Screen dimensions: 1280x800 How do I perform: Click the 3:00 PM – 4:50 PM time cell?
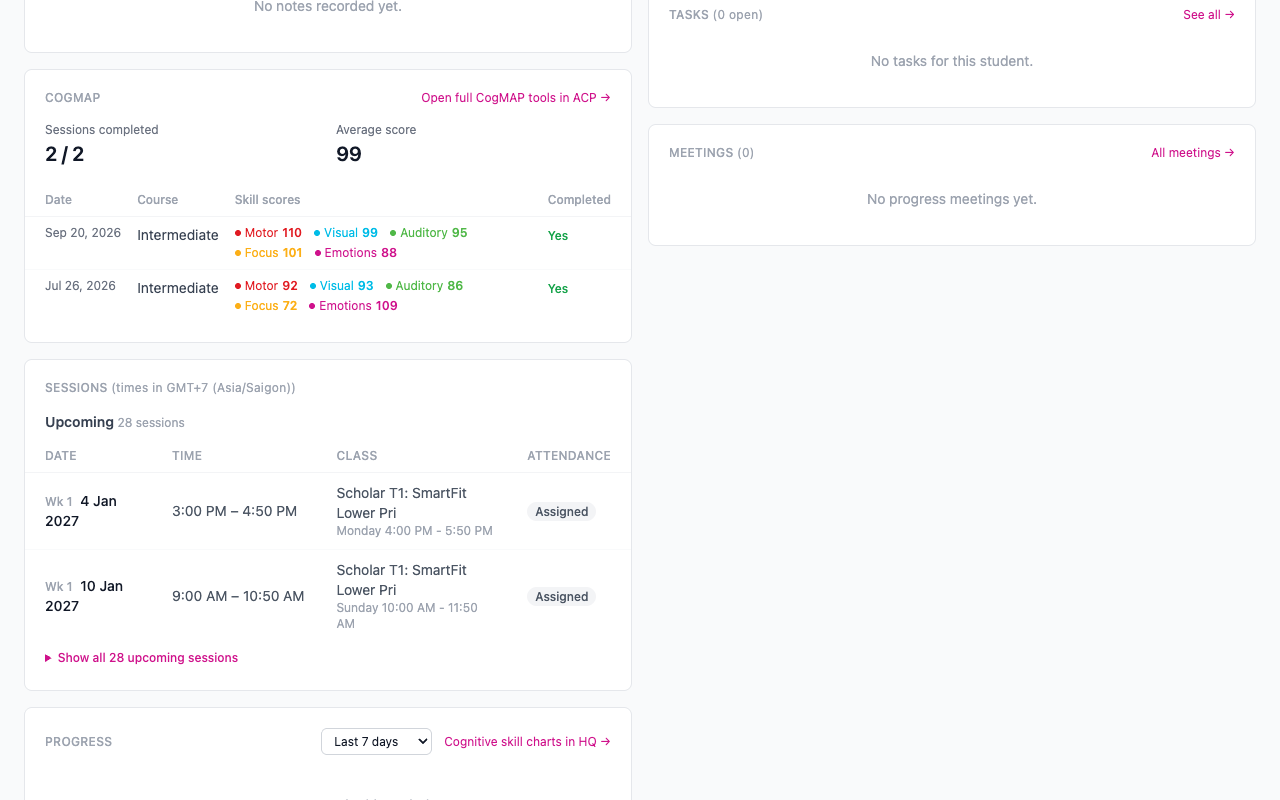(x=234, y=511)
